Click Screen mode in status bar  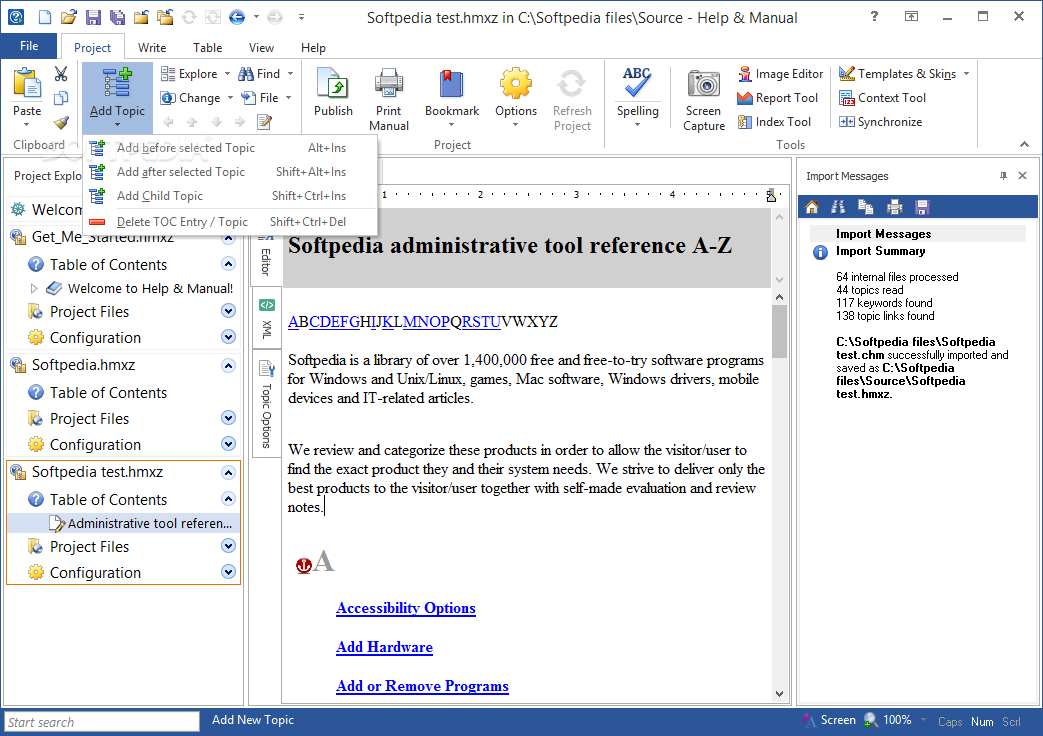click(x=829, y=720)
